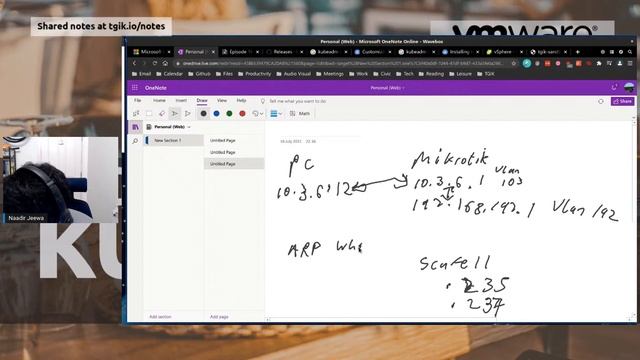This screenshot has width=640, height=360.
Task: Pick the green ink color
Action: (x=229, y=113)
